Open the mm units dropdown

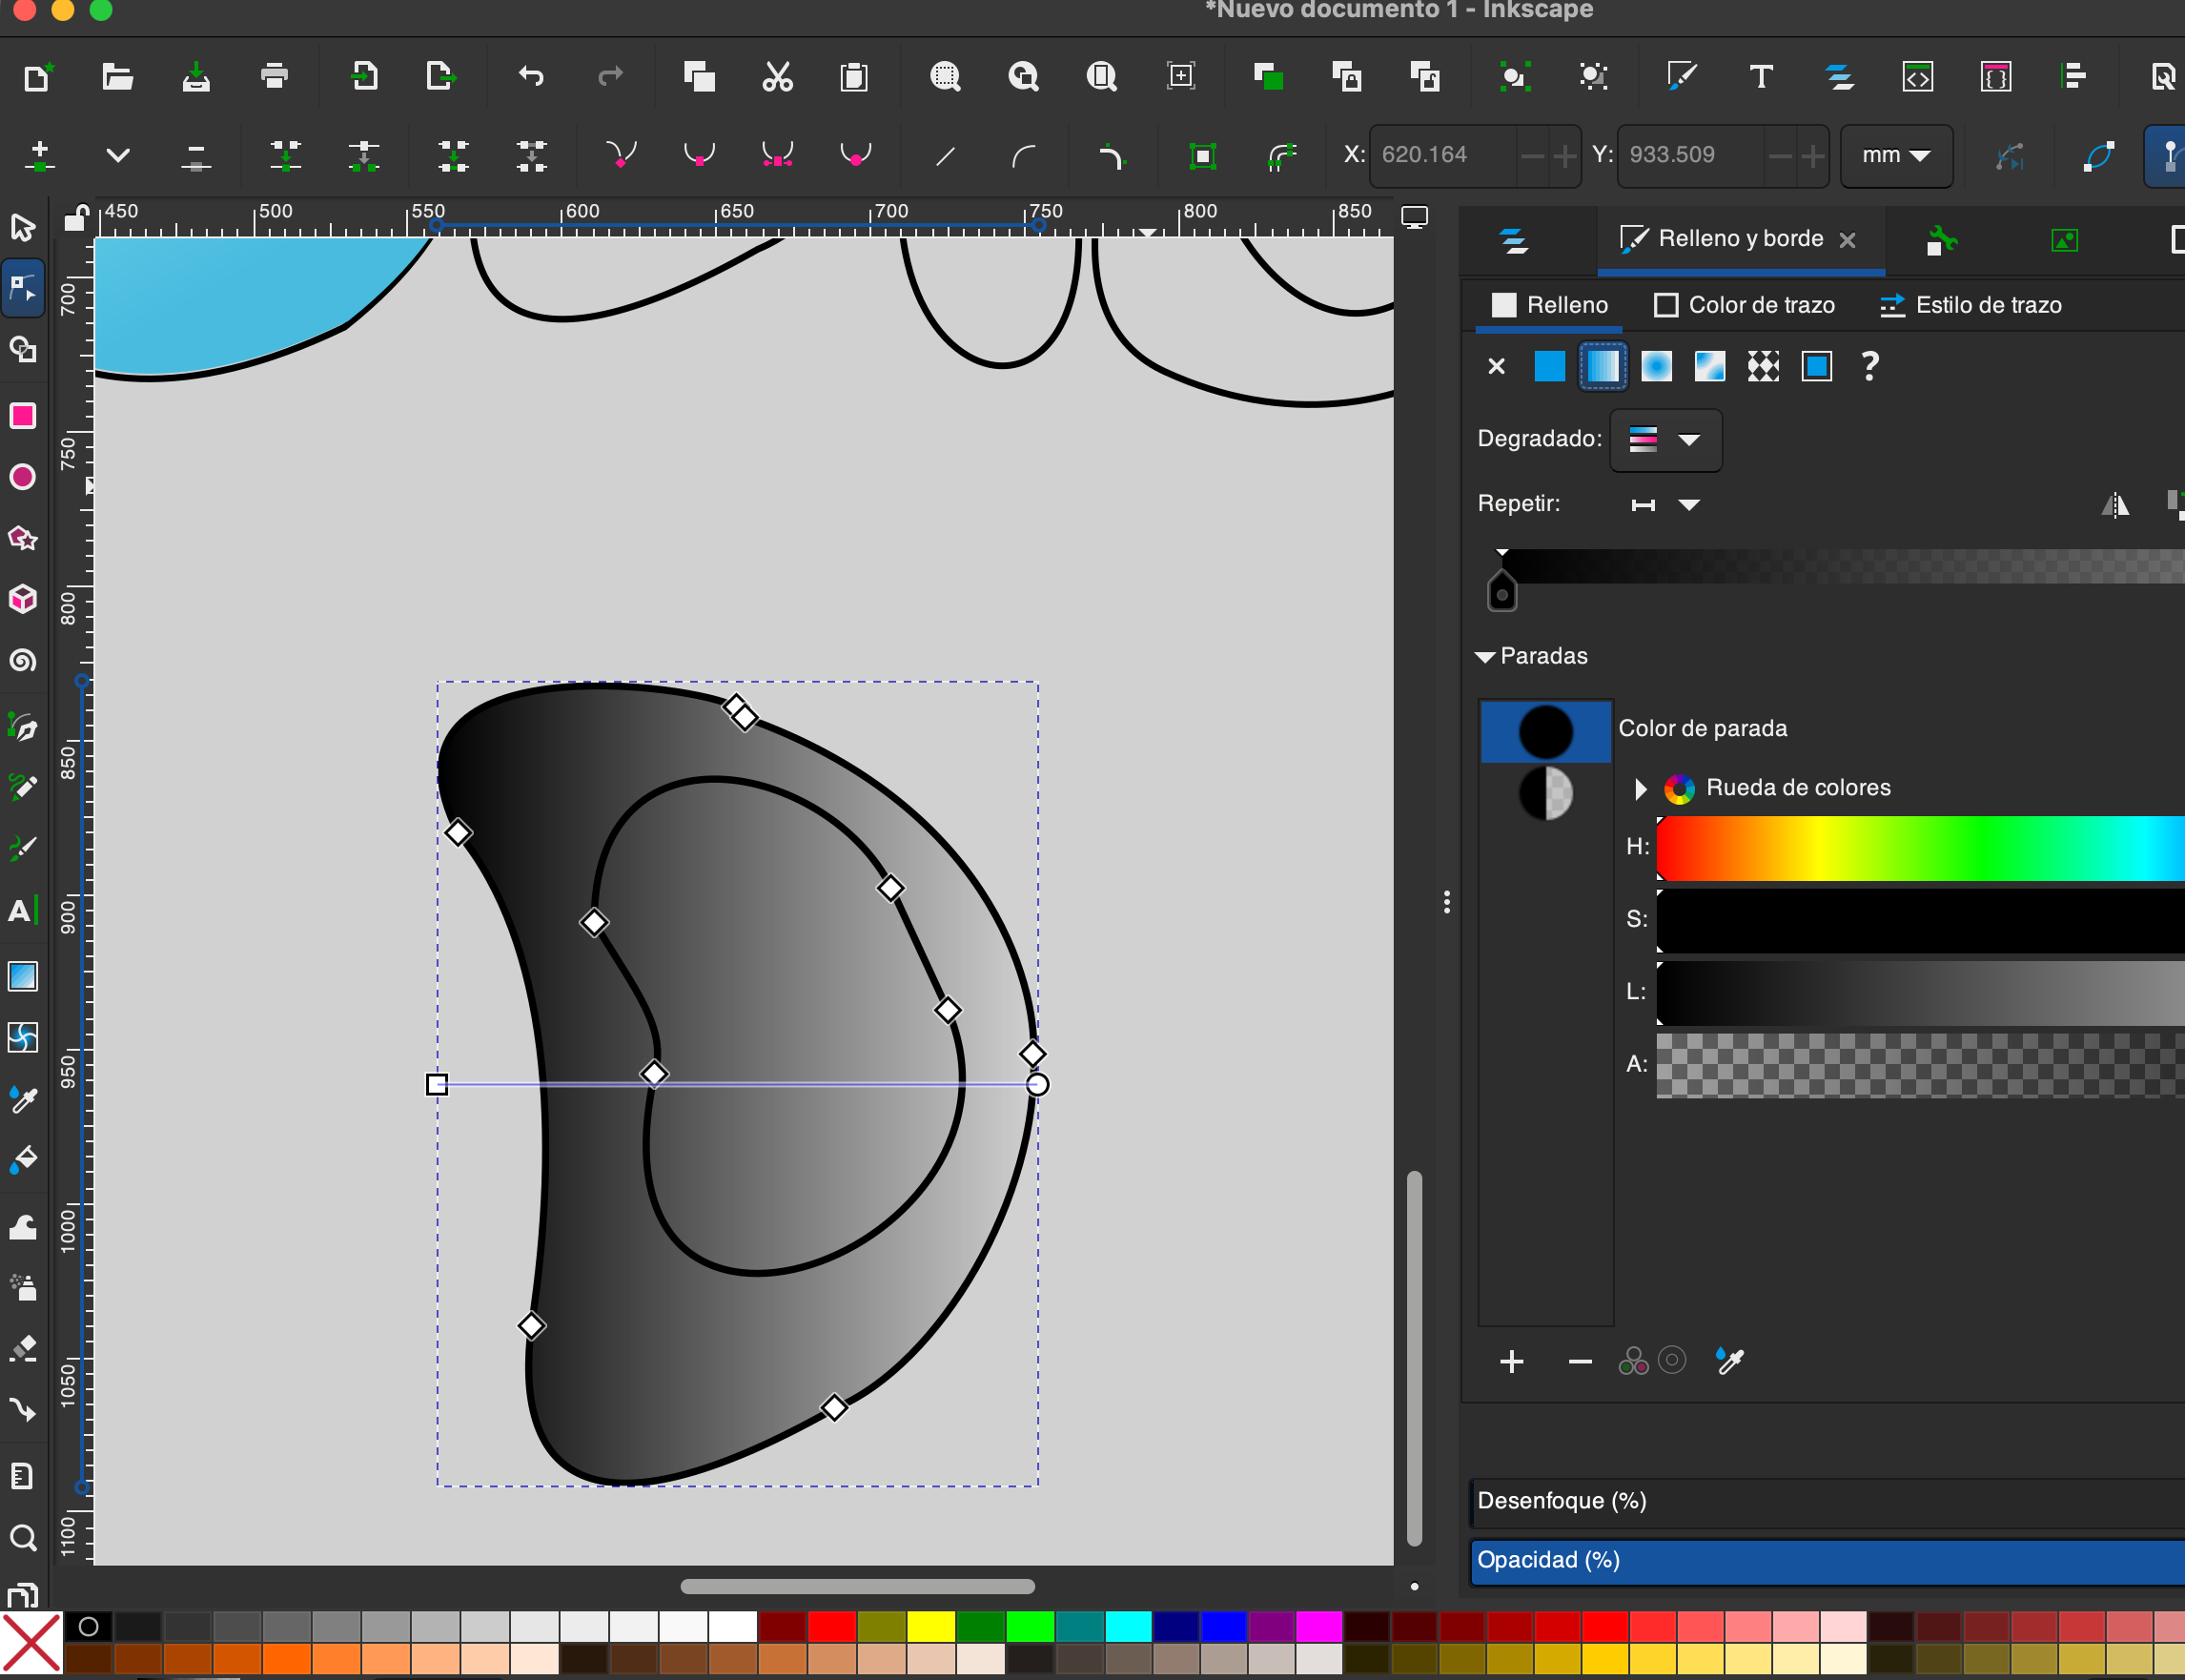tap(1896, 155)
